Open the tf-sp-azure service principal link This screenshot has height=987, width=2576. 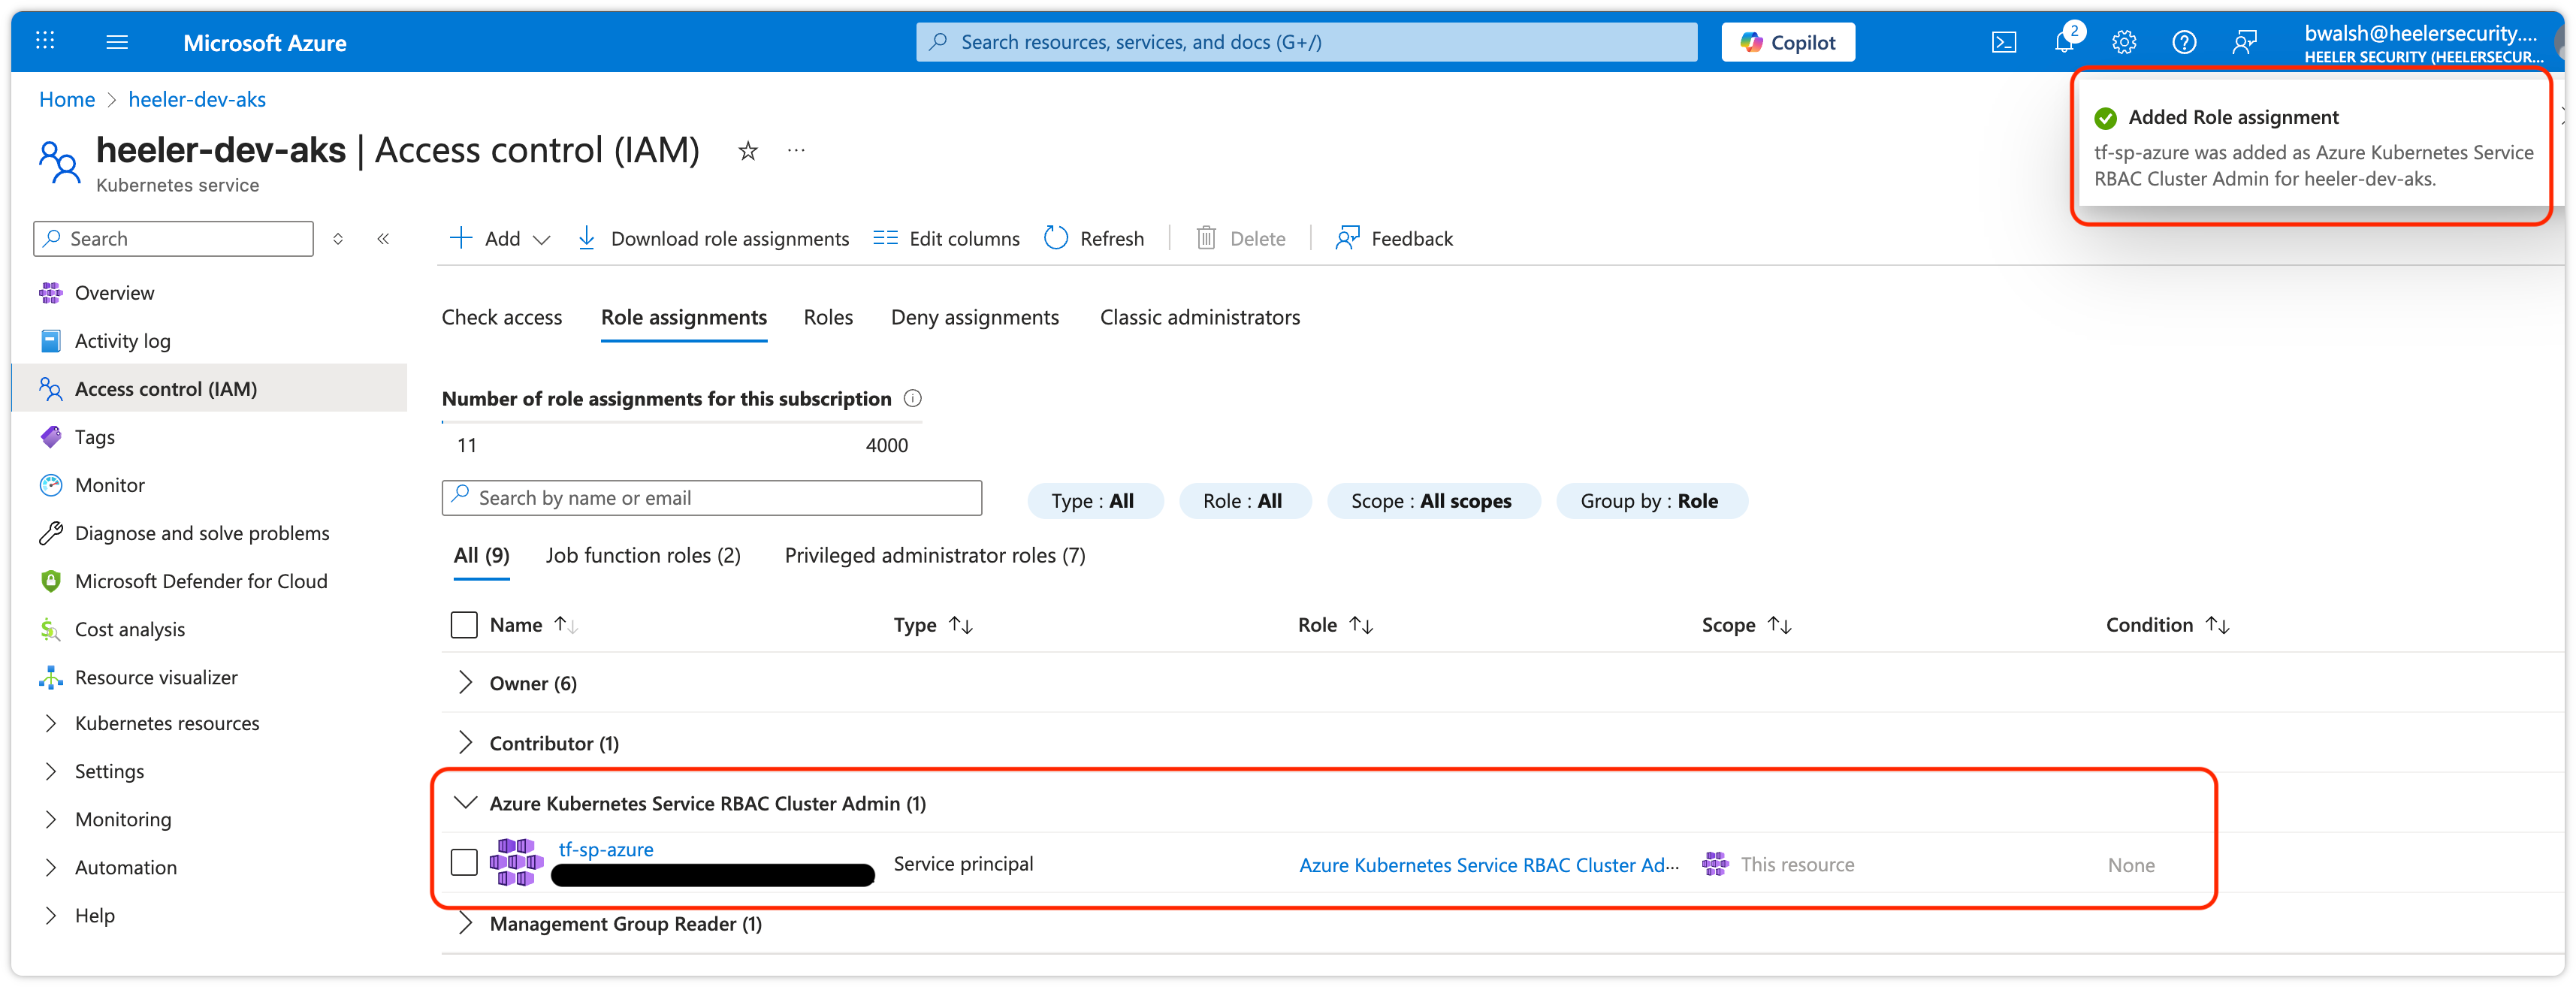pos(605,849)
